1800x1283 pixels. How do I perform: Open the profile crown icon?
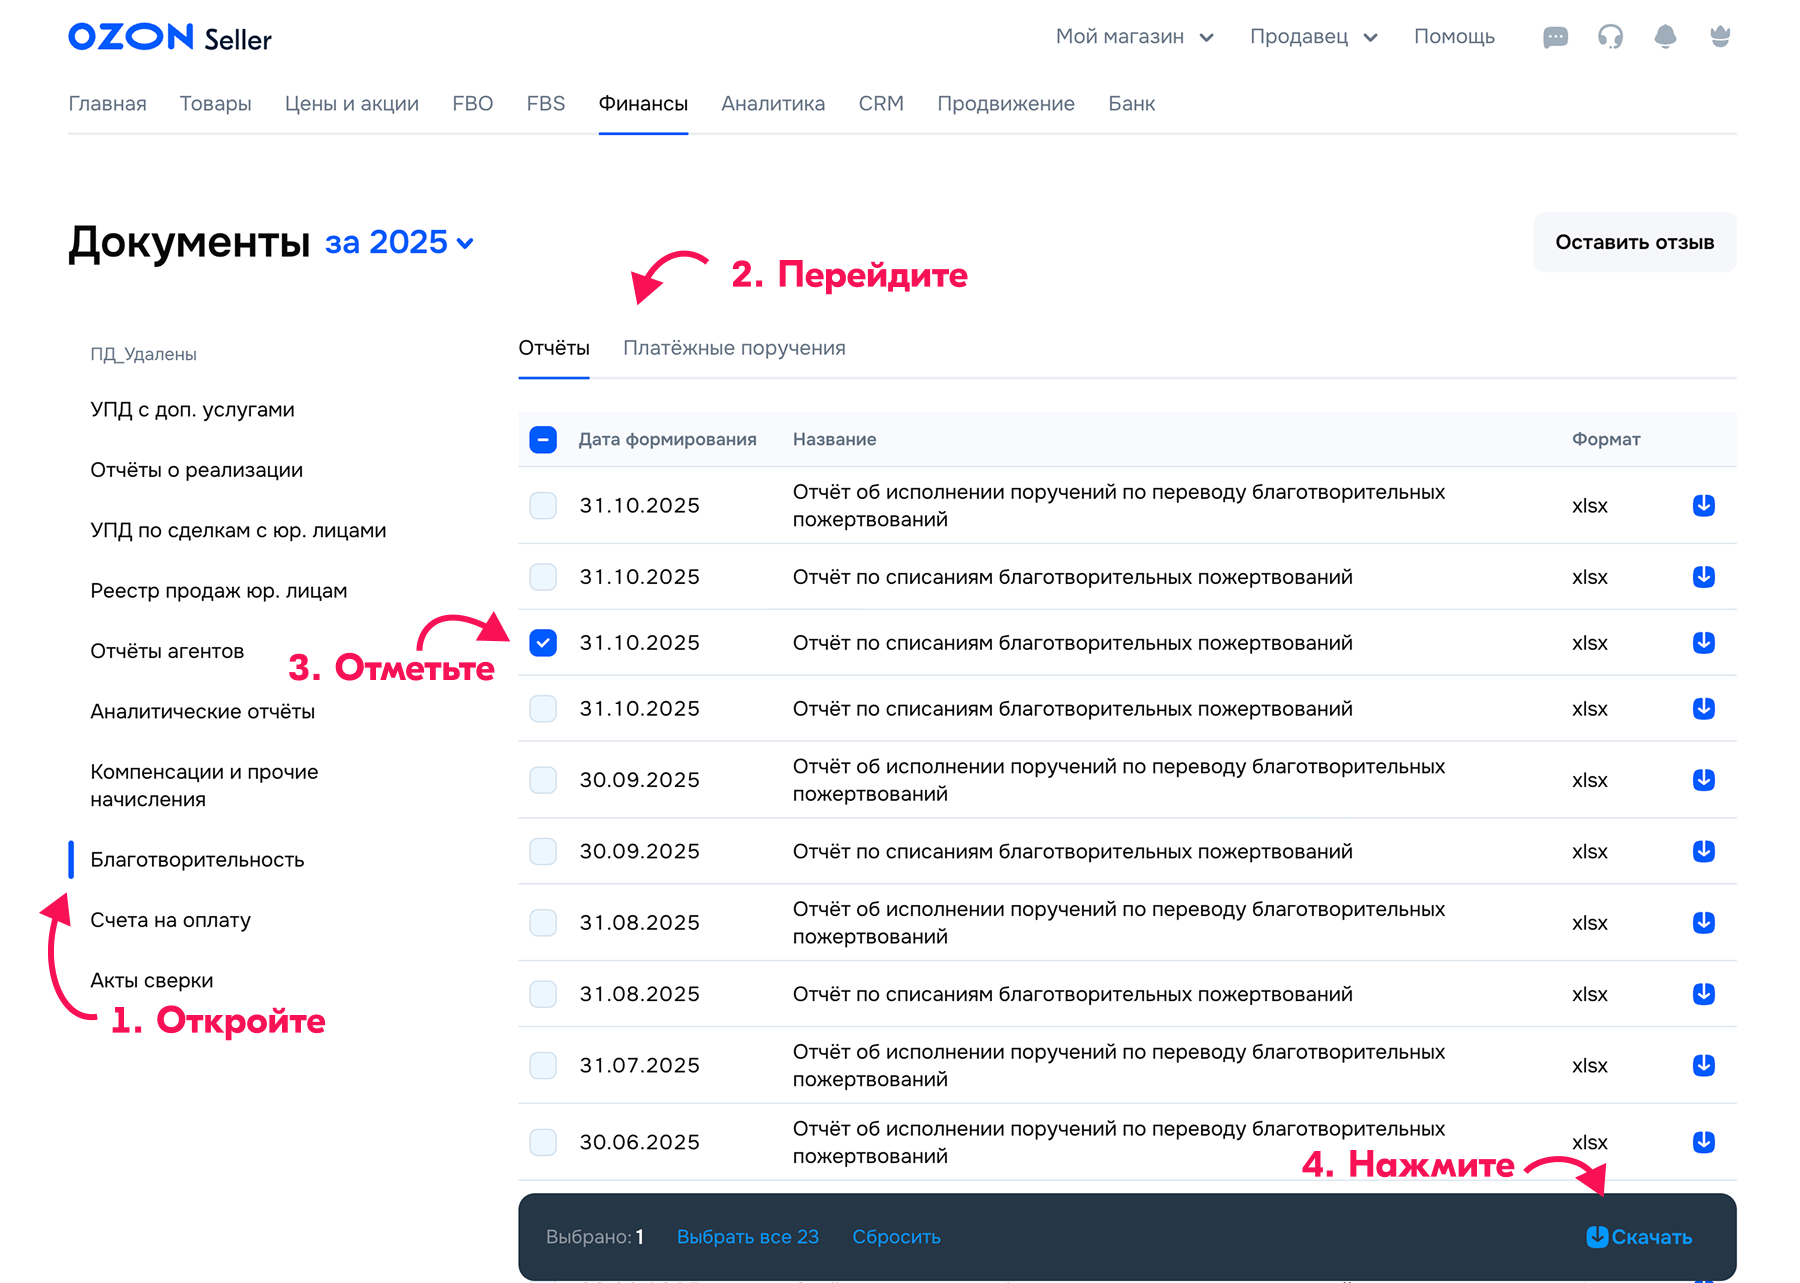pos(1720,37)
